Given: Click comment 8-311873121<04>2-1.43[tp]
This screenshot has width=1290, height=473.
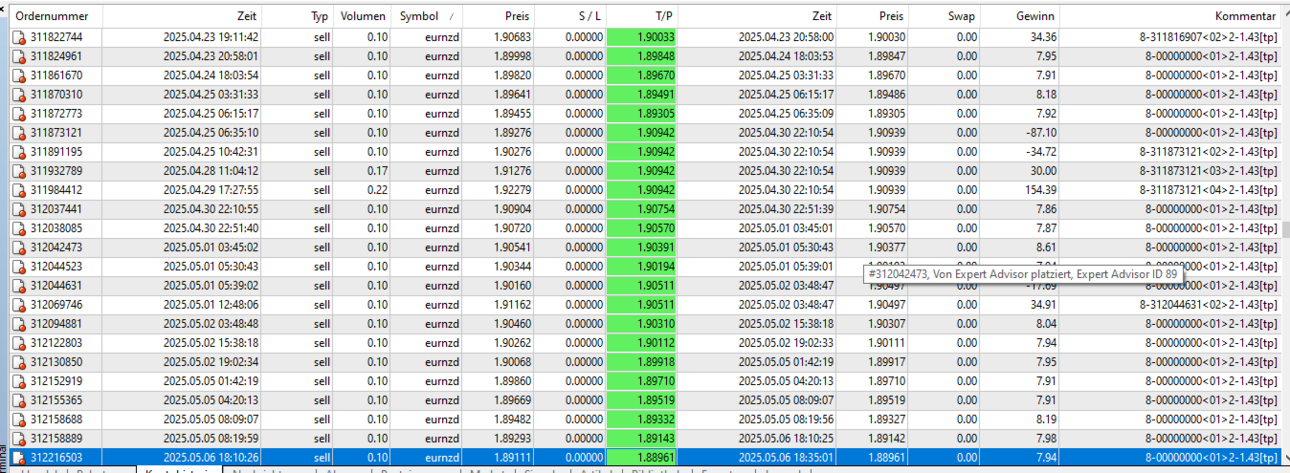Looking at the screenshot, I should point(1208,190).
